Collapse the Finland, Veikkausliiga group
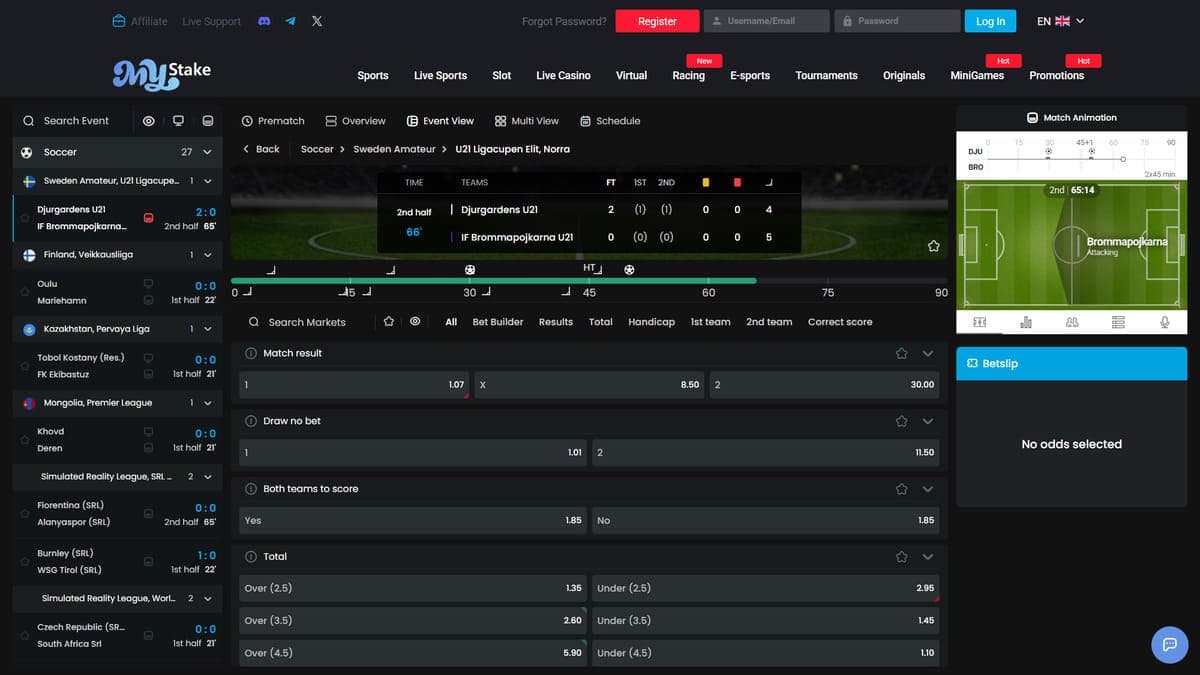Screen dimensions: 1200x675 207,255
